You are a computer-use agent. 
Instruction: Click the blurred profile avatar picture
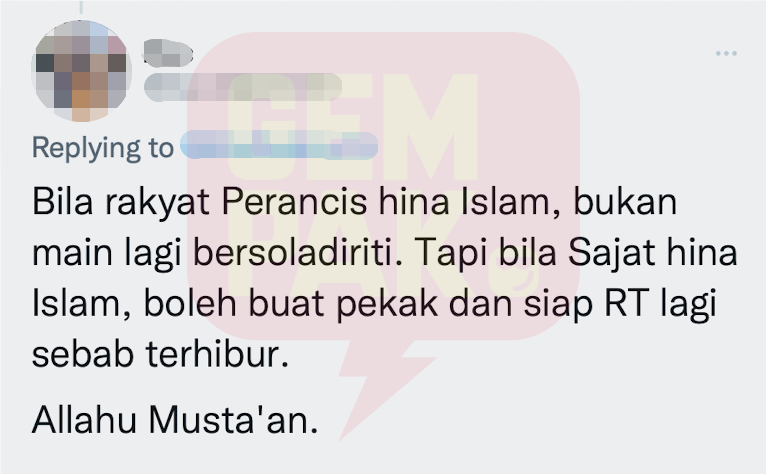(81, 71)
